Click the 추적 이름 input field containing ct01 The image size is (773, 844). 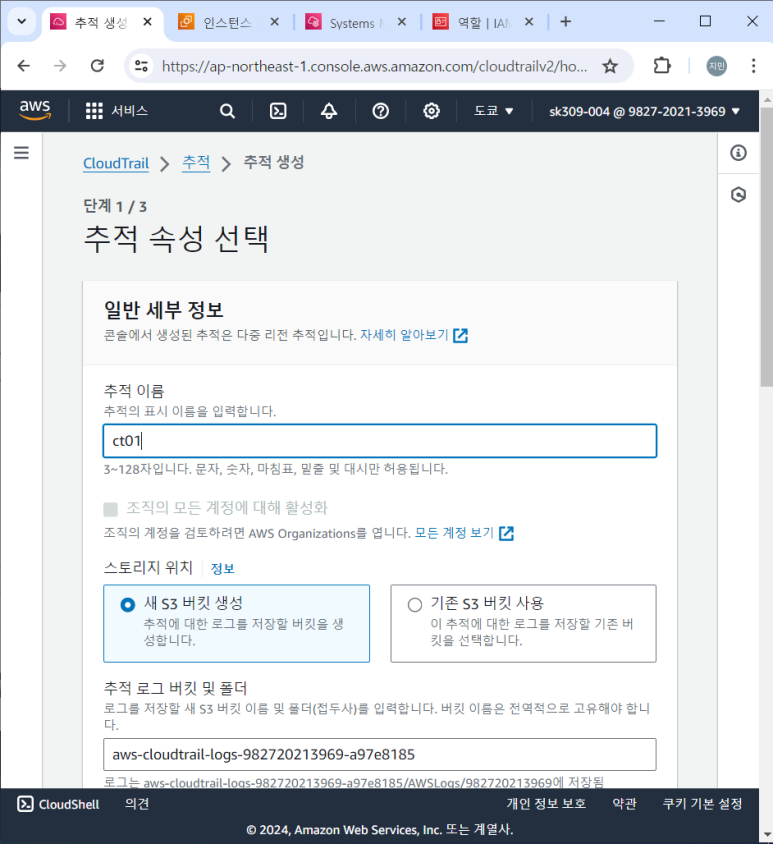(380, 441)
